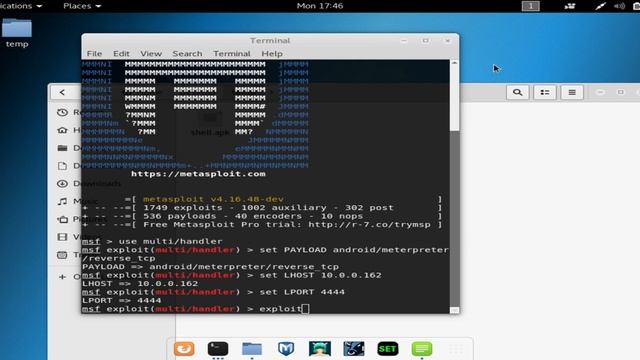Open the Search menu in Terminal
640x360 pixels.
coord(187,53)
